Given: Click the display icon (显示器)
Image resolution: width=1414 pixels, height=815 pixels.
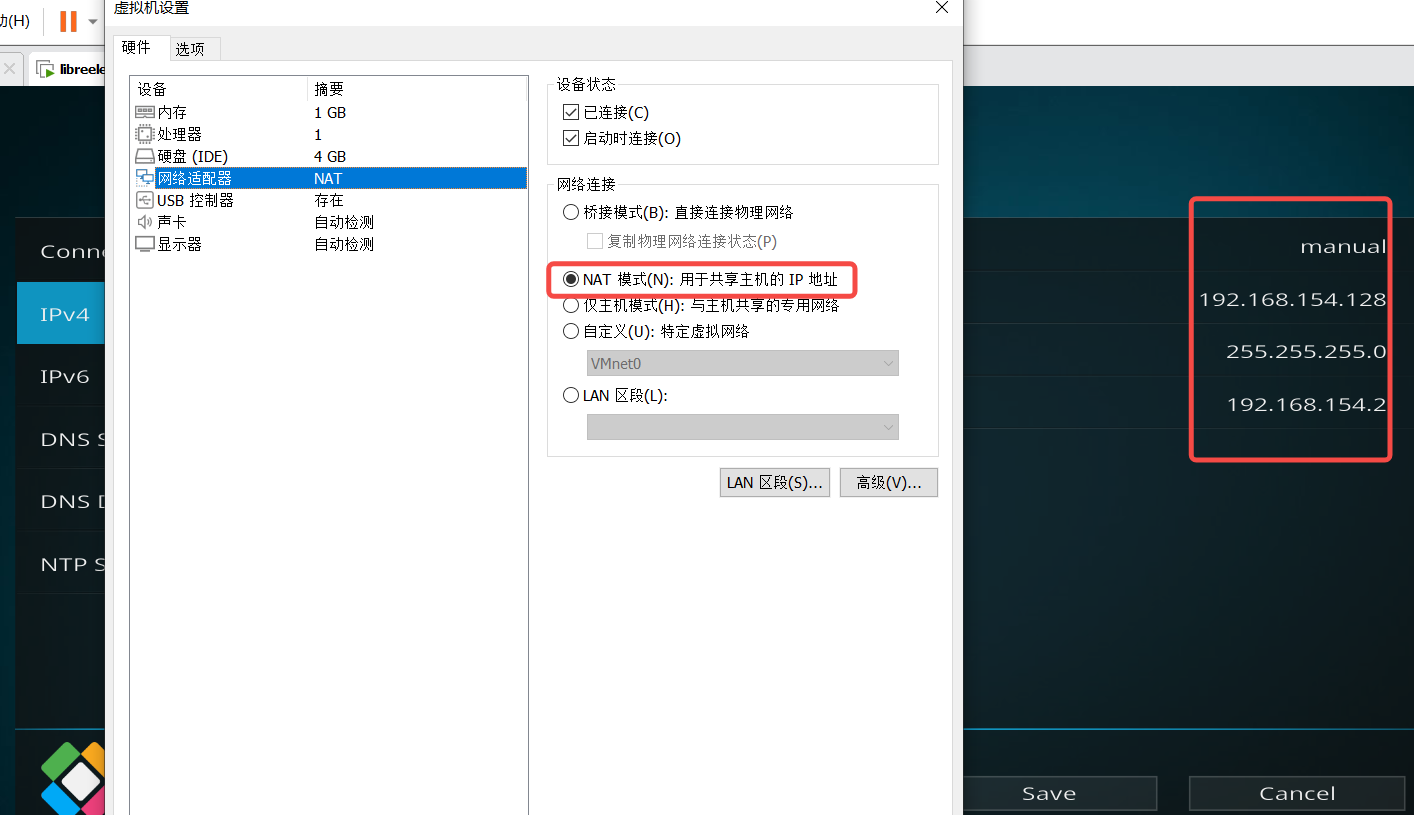Looking at the screenshot, I should pyautogui.click(x=145, y=244).
